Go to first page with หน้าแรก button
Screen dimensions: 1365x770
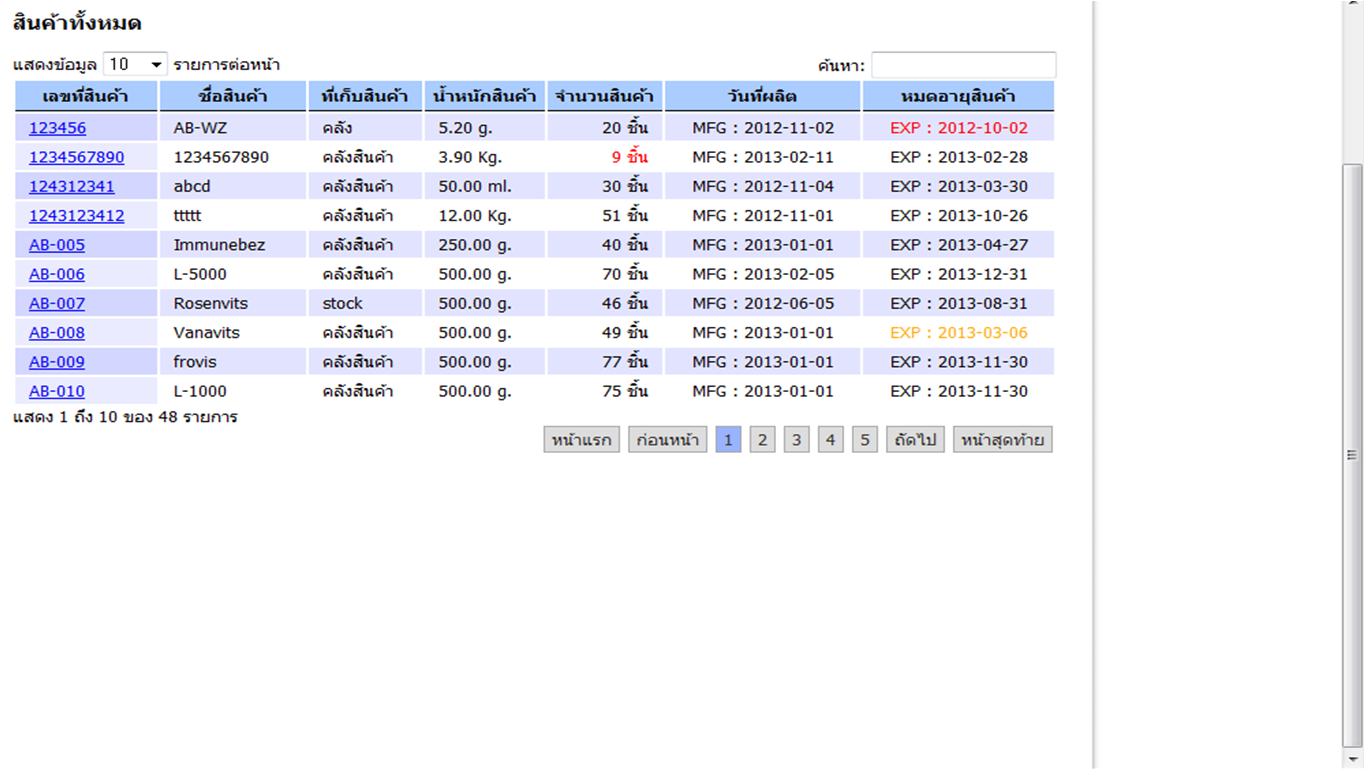tap(582, 440)
